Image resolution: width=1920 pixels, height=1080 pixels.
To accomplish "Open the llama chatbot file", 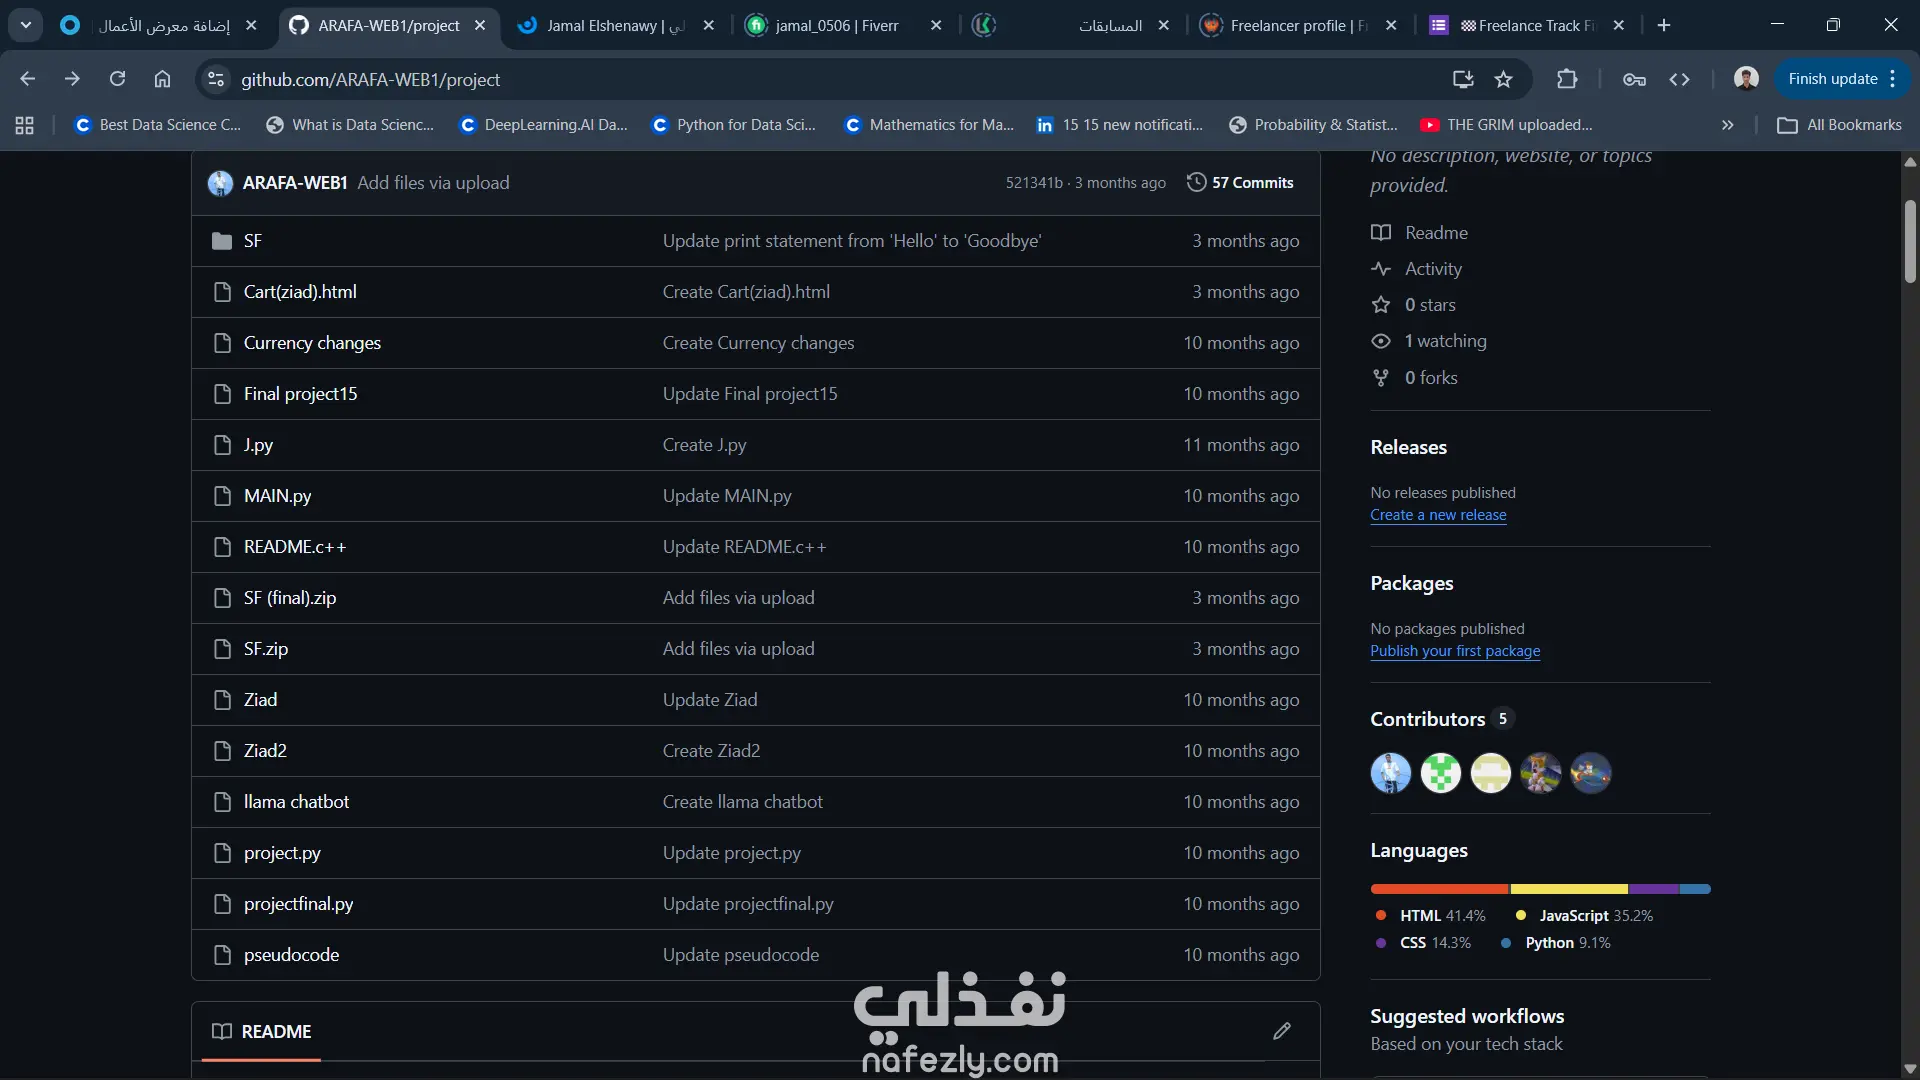I will coord(296,802).
